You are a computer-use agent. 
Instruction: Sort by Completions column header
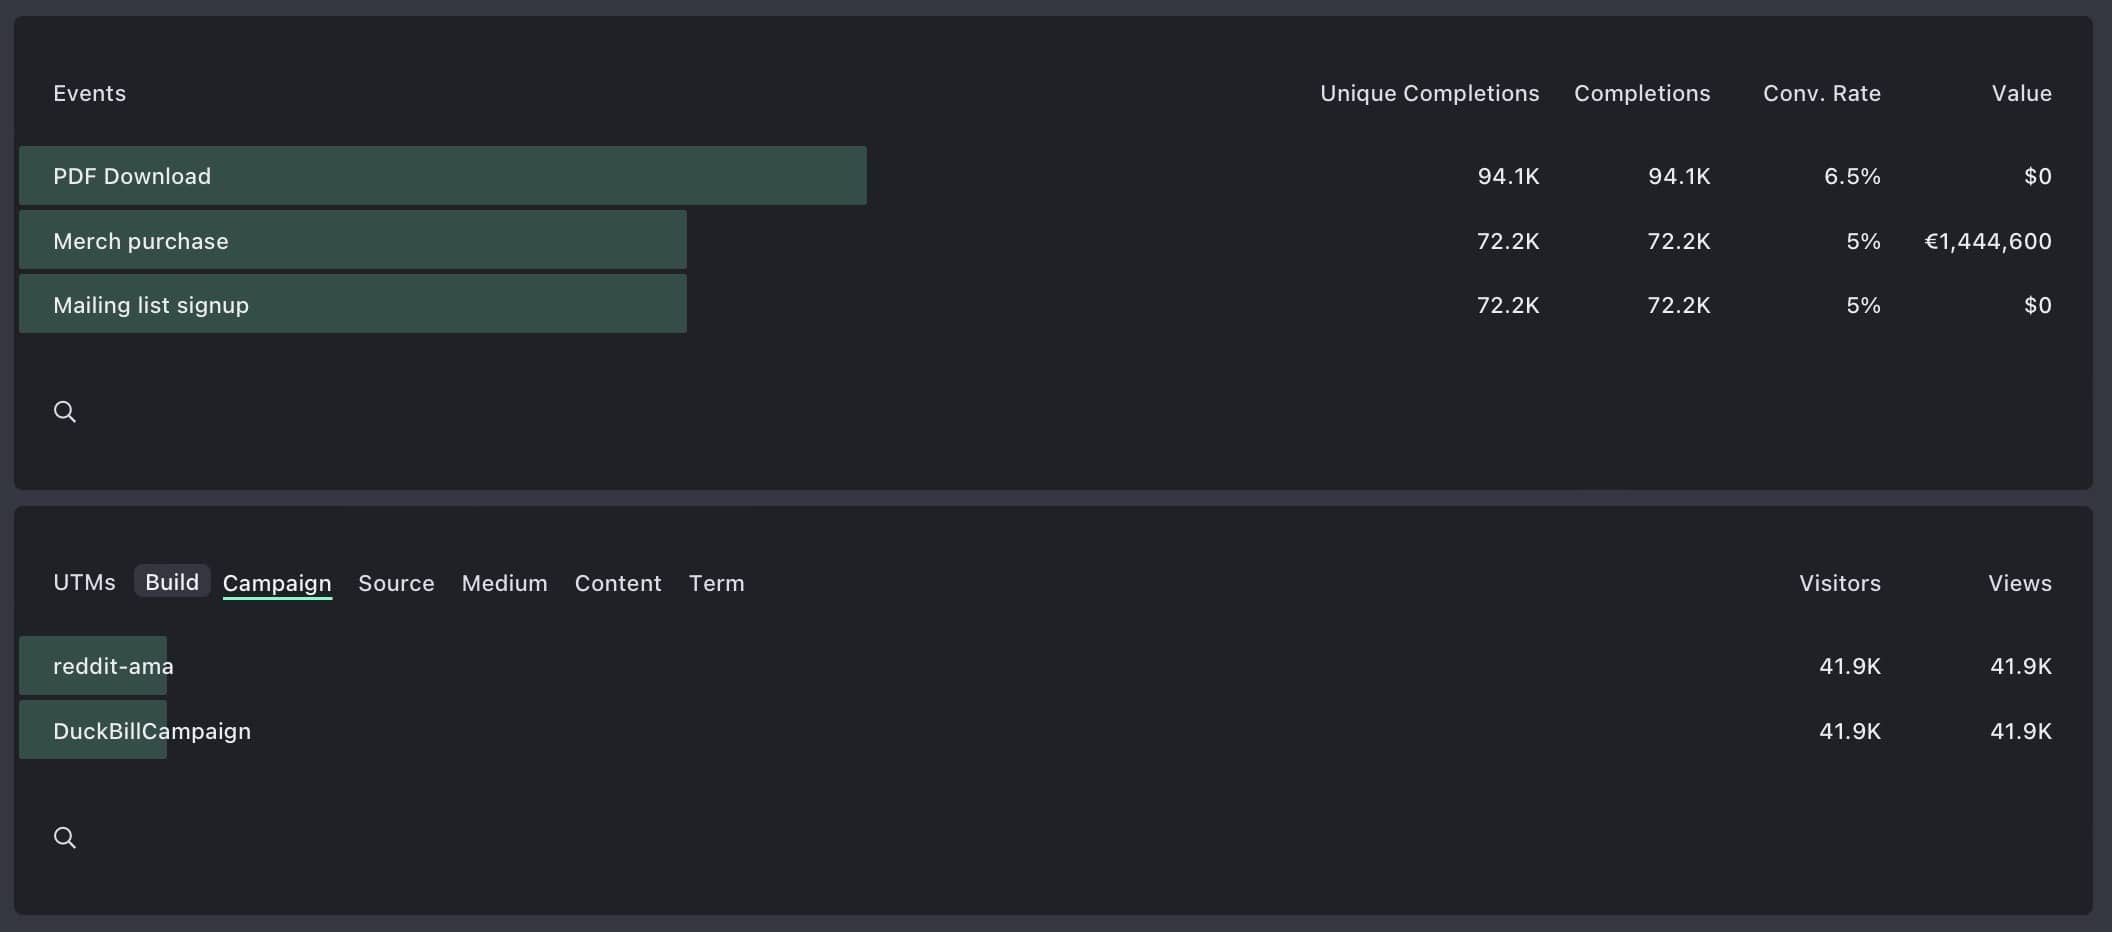coord(1642,93)
